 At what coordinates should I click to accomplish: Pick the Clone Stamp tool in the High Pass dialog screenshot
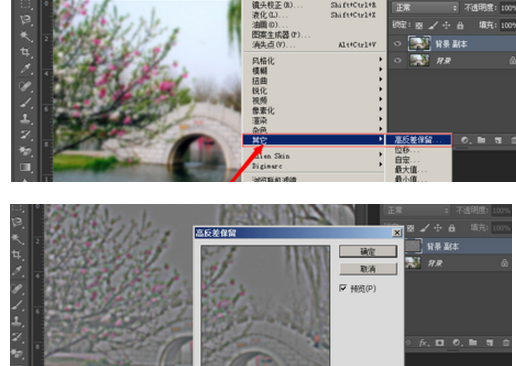[x=17, y=321]
